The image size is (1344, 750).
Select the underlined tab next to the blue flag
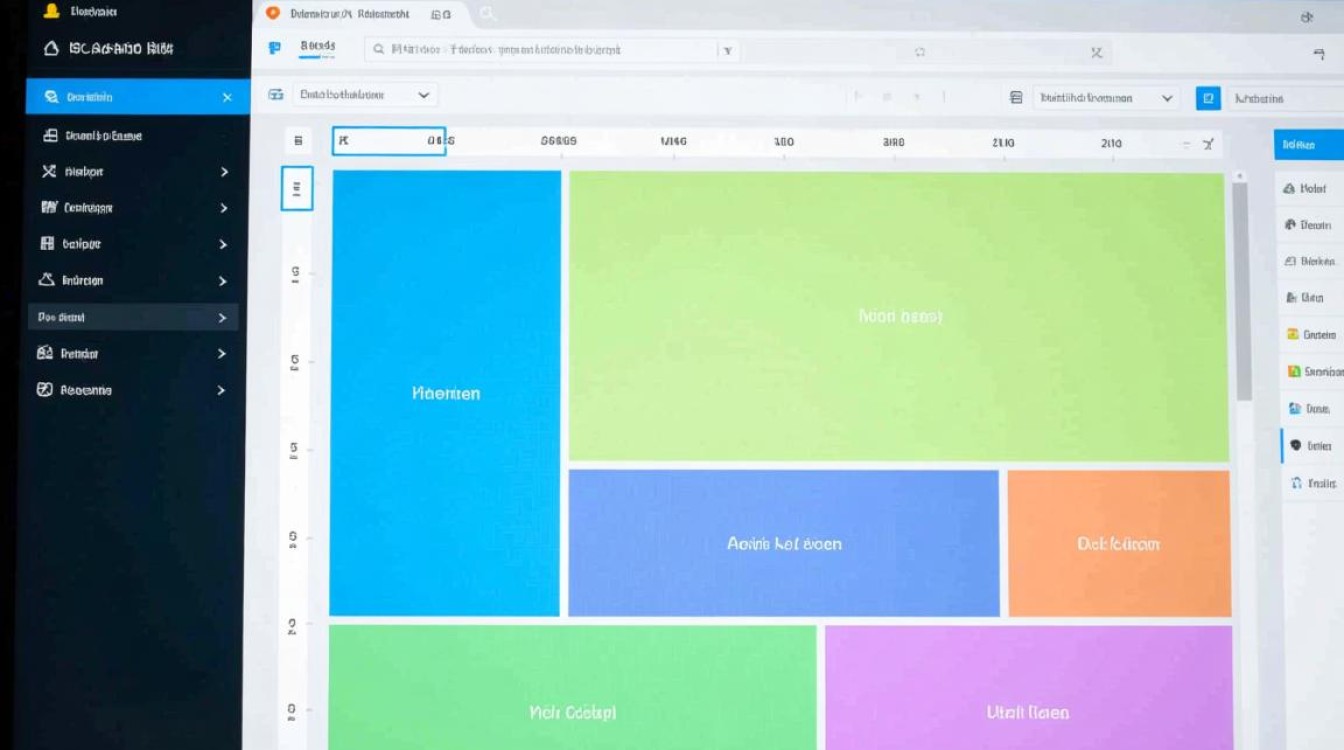point(318,47)
